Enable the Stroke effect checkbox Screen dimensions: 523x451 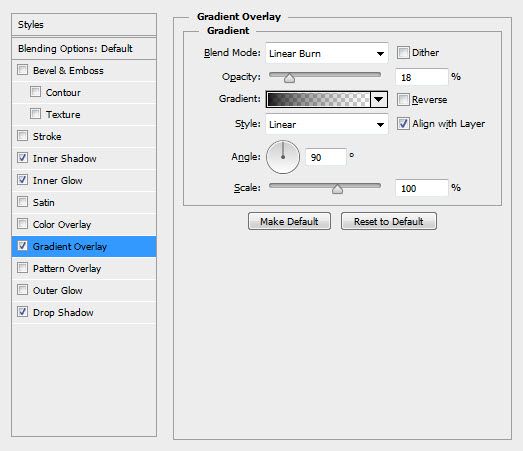22,136
